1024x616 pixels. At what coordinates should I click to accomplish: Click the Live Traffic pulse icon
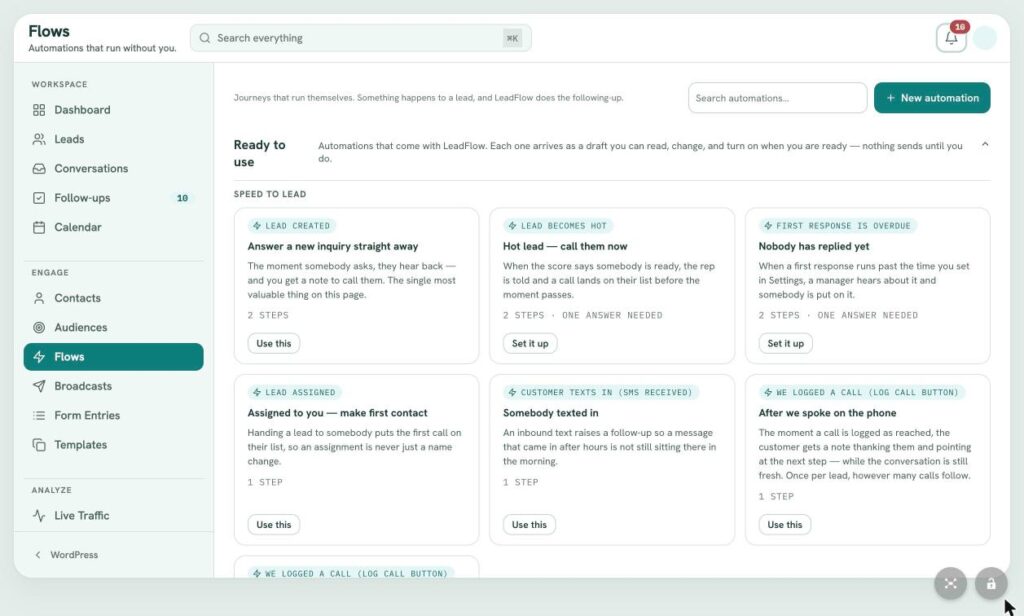pyautogui.click(x=39, y=515)
